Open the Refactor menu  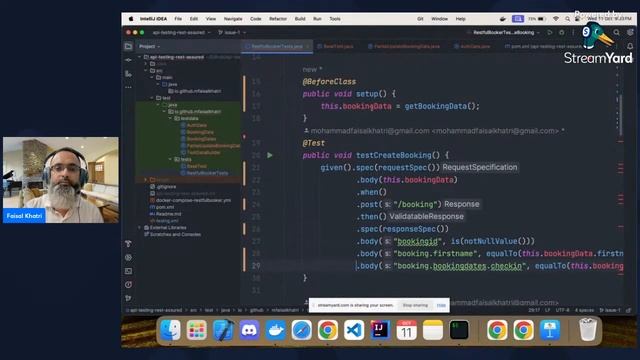[x=278, y=19]
